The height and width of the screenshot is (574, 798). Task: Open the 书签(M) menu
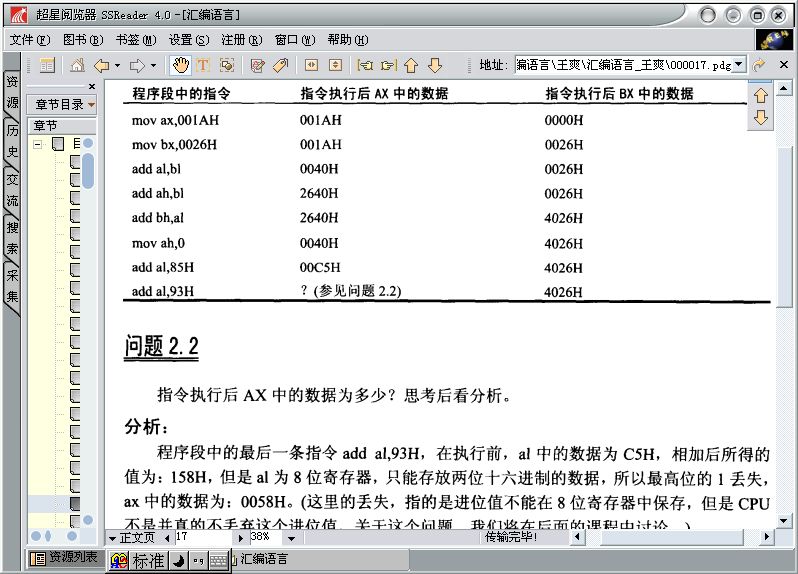coord(136,40)
